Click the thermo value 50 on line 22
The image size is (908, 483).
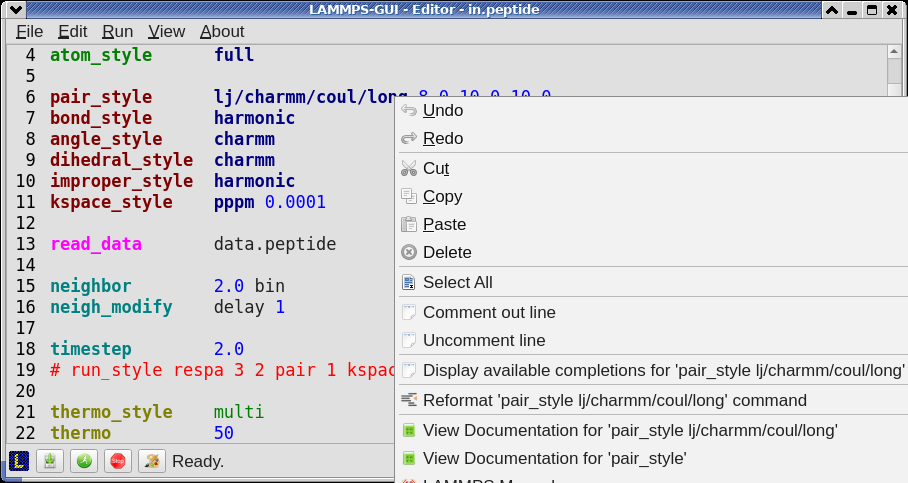tap(224, 433)
